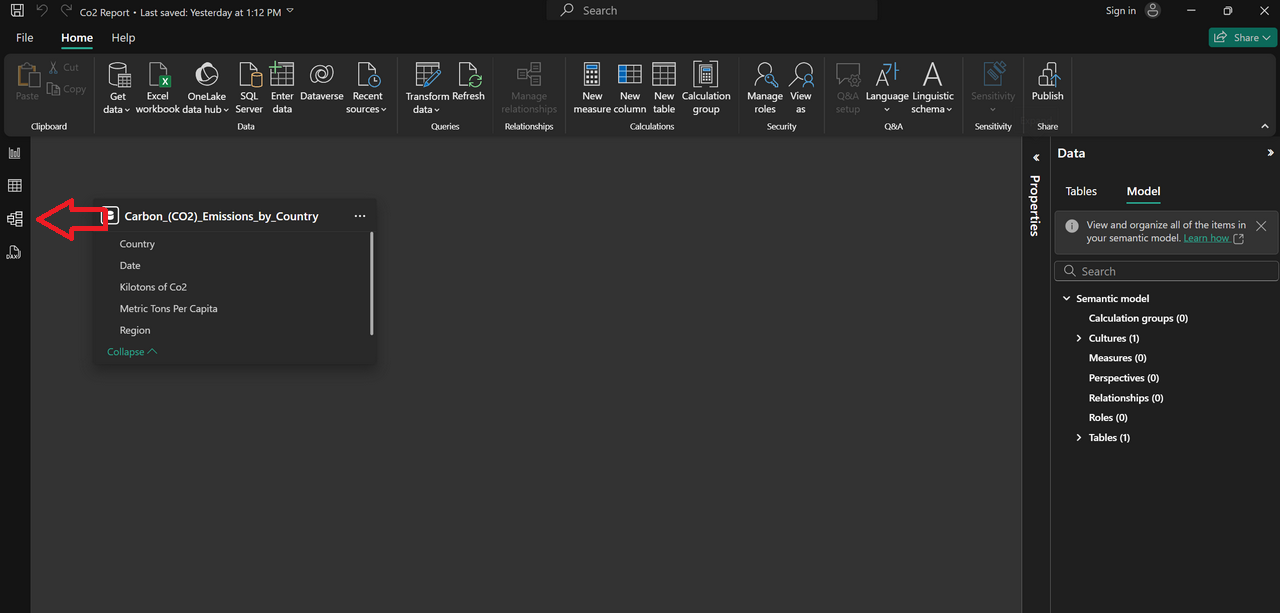Select the Date field
Image resolution: width=1280 pixels, height=613 pixels.
point(130,266)
